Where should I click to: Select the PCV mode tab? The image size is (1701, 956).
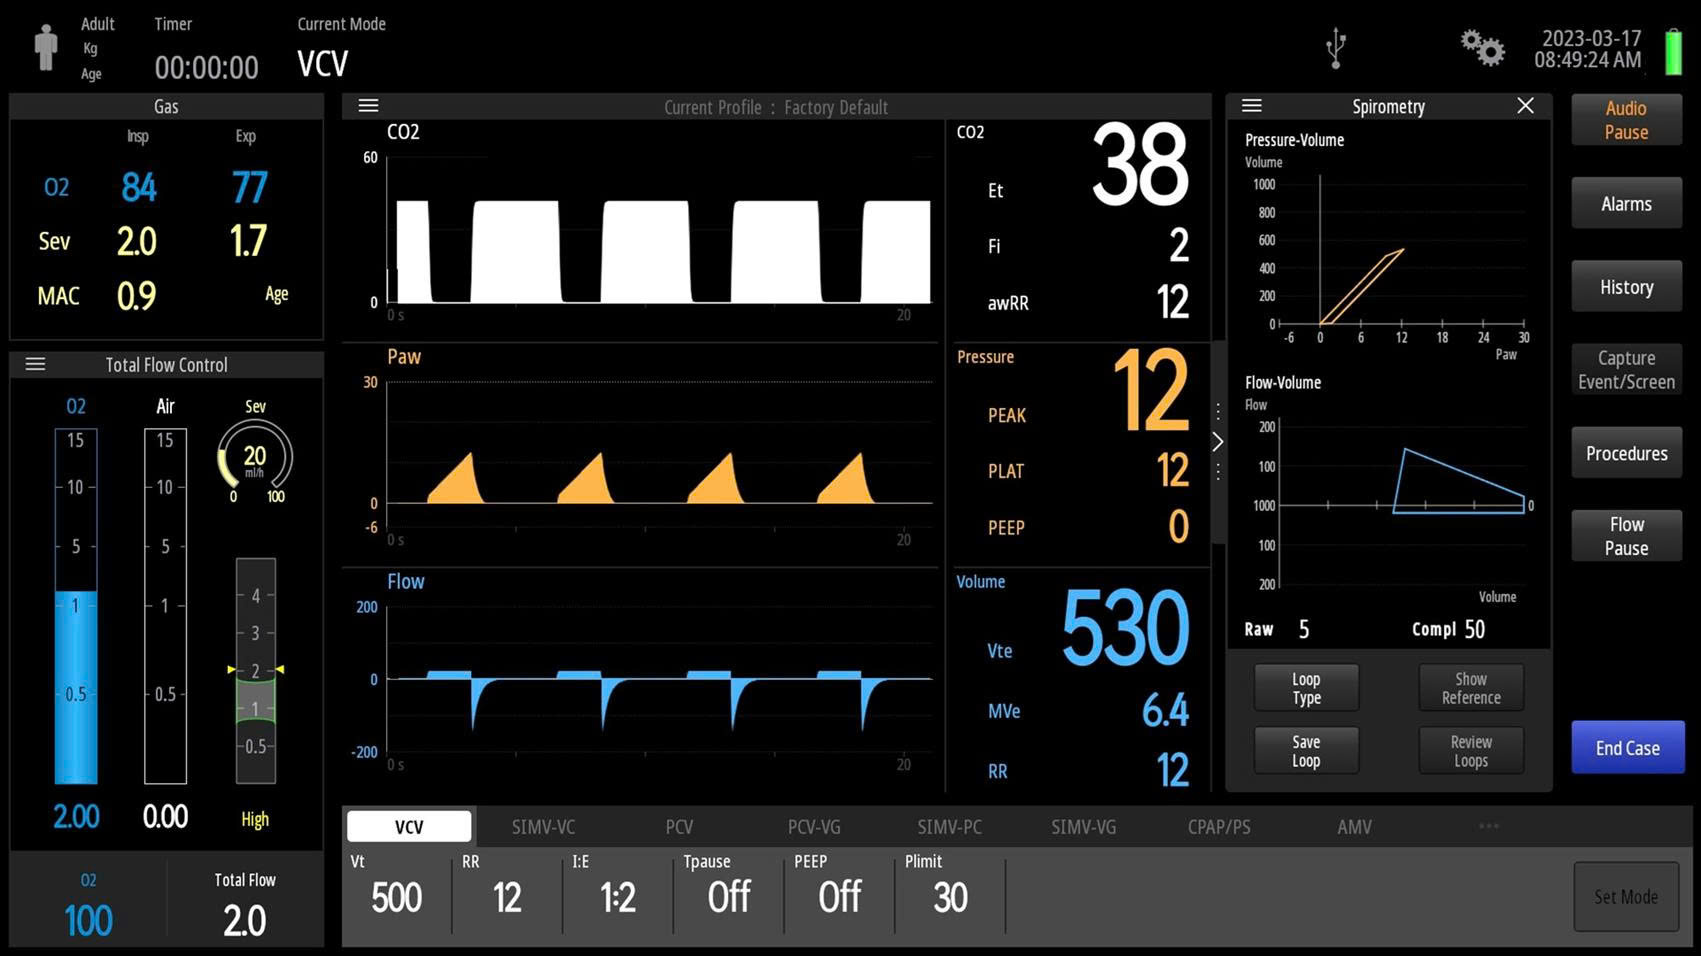[679, 827]
